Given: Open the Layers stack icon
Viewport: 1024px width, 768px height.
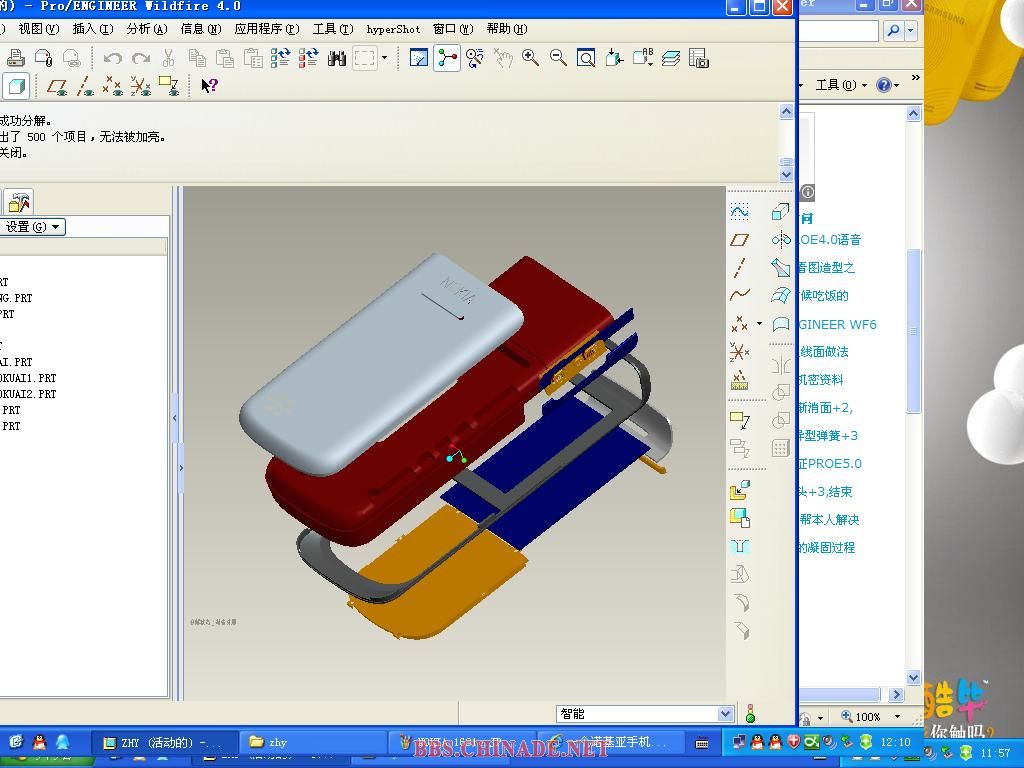Looking at the screenshot, I should tap(670, 59).
